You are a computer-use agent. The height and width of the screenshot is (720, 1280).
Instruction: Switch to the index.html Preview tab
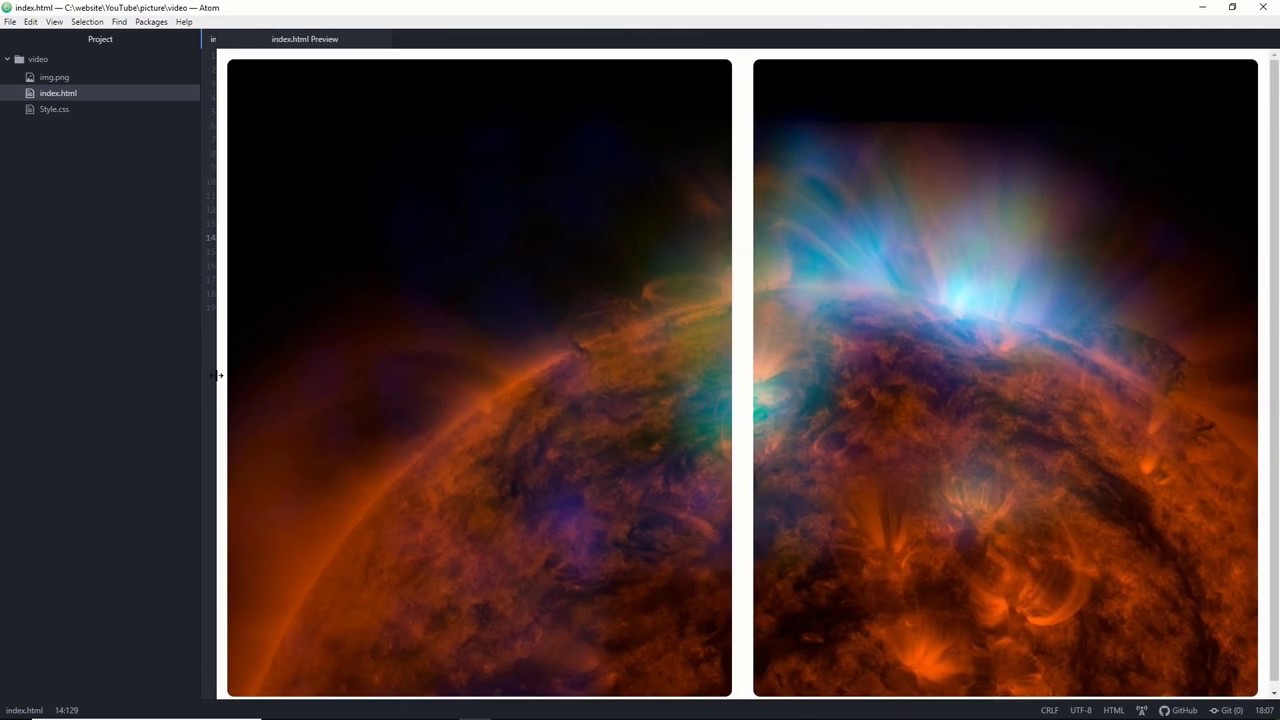click(305, 39)
